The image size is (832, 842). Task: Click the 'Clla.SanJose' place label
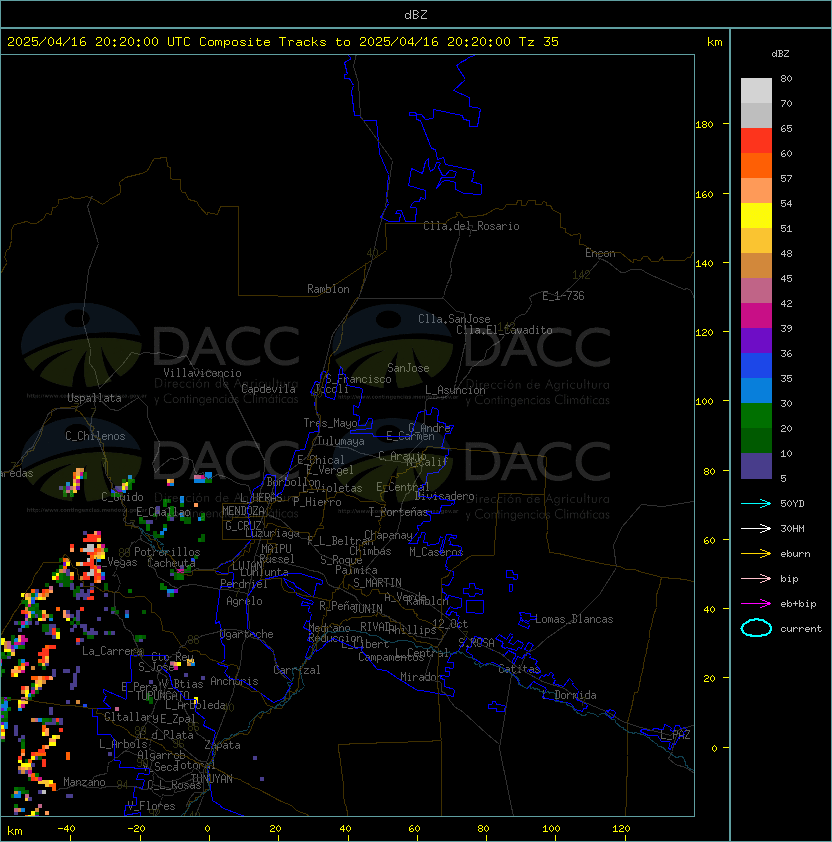pos(454,319)
